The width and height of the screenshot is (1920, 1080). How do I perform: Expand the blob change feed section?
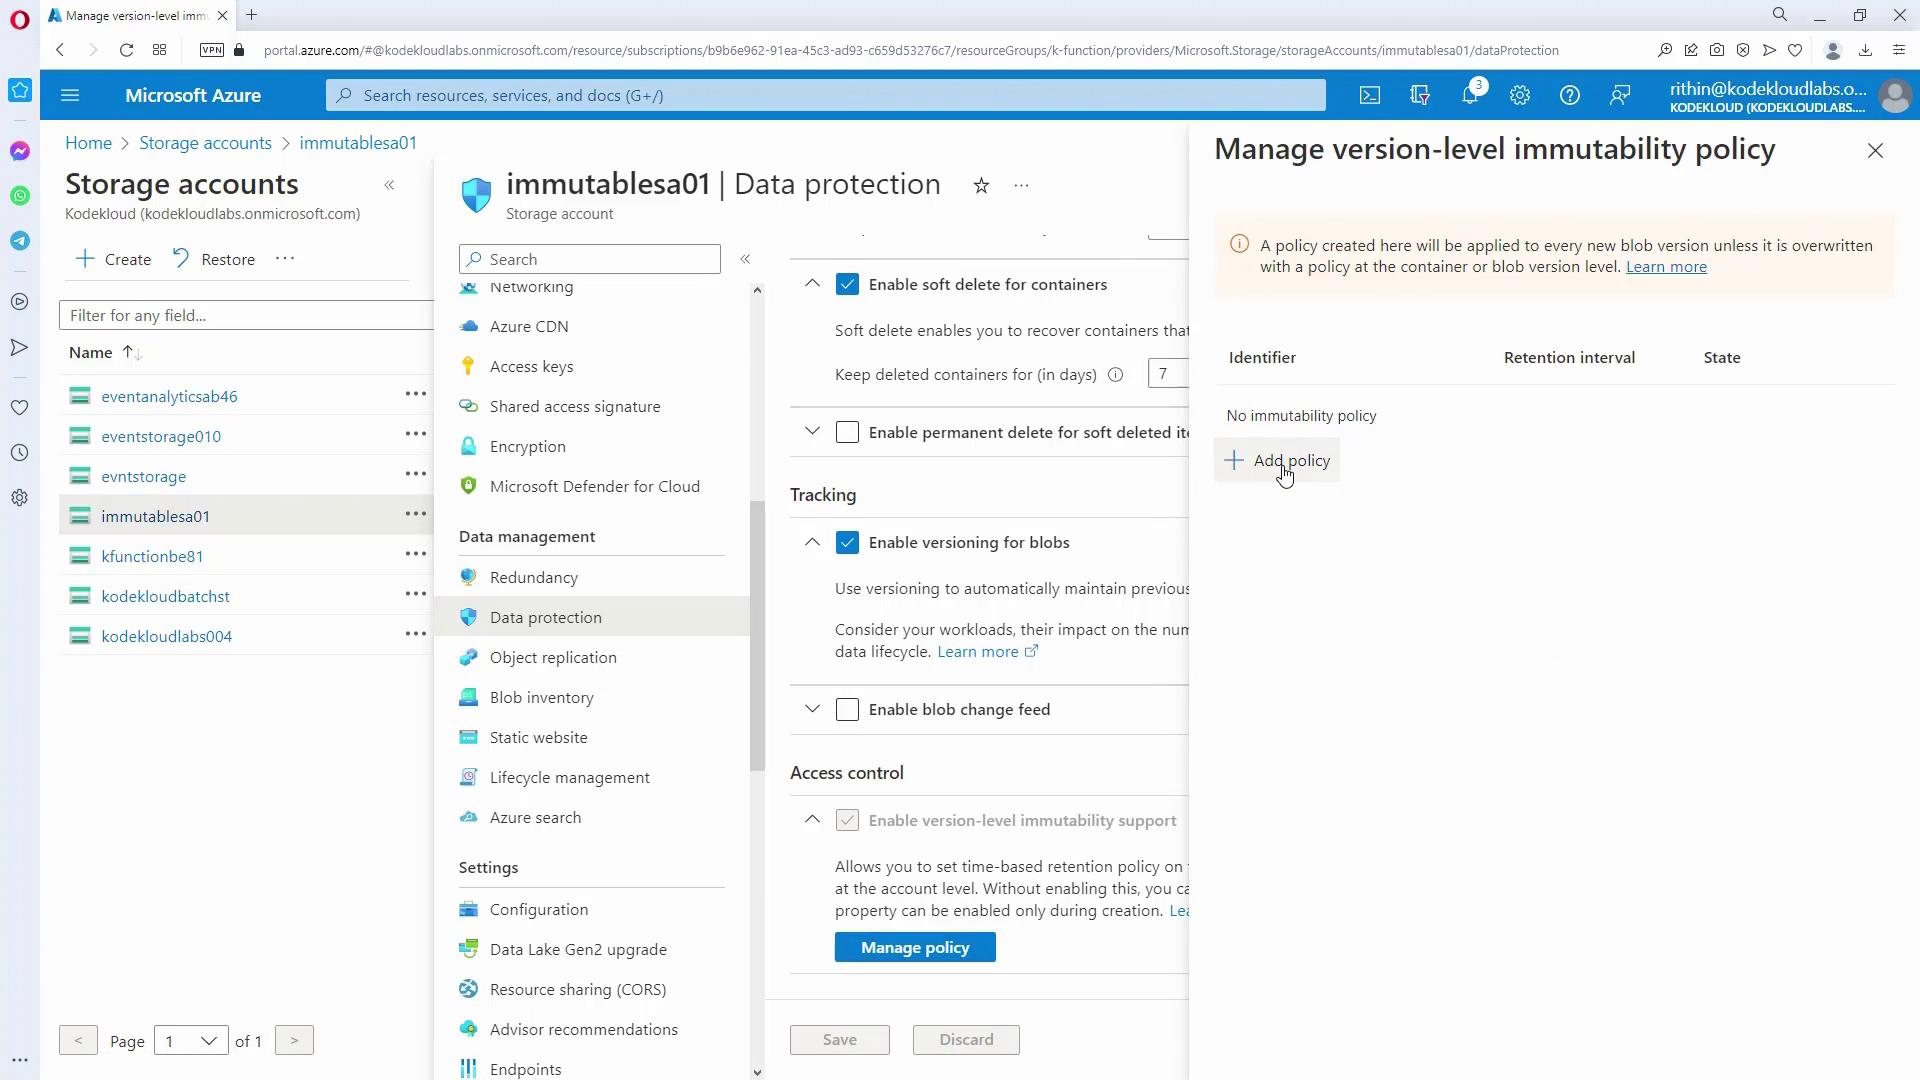(x=812, y=710)
